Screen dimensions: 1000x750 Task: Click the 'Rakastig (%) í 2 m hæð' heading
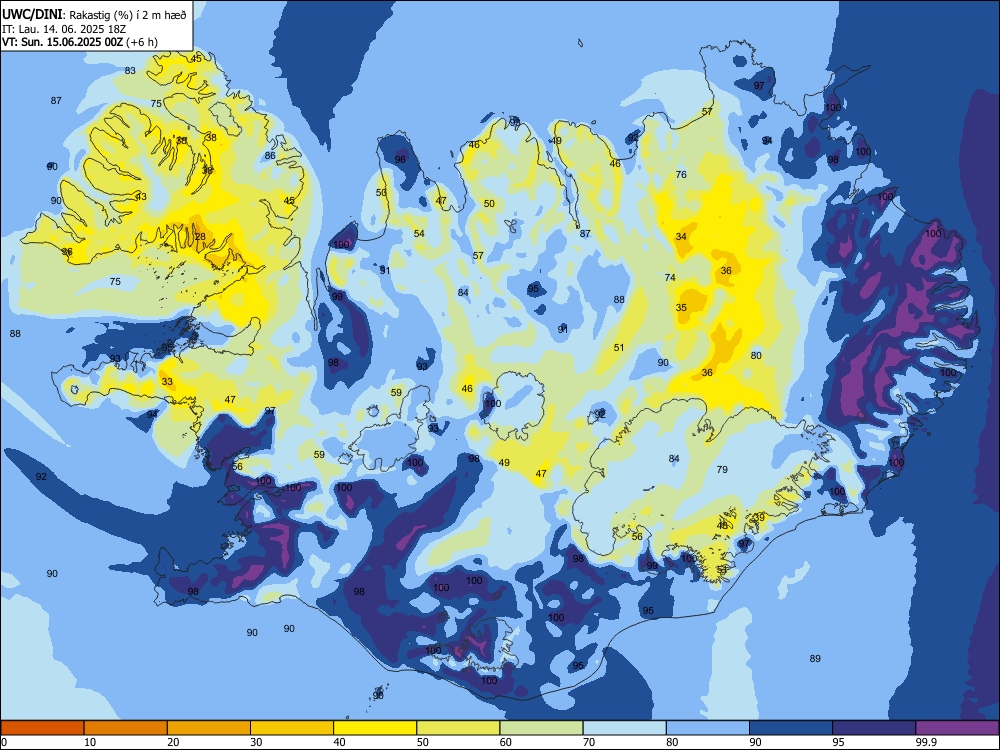128,15
